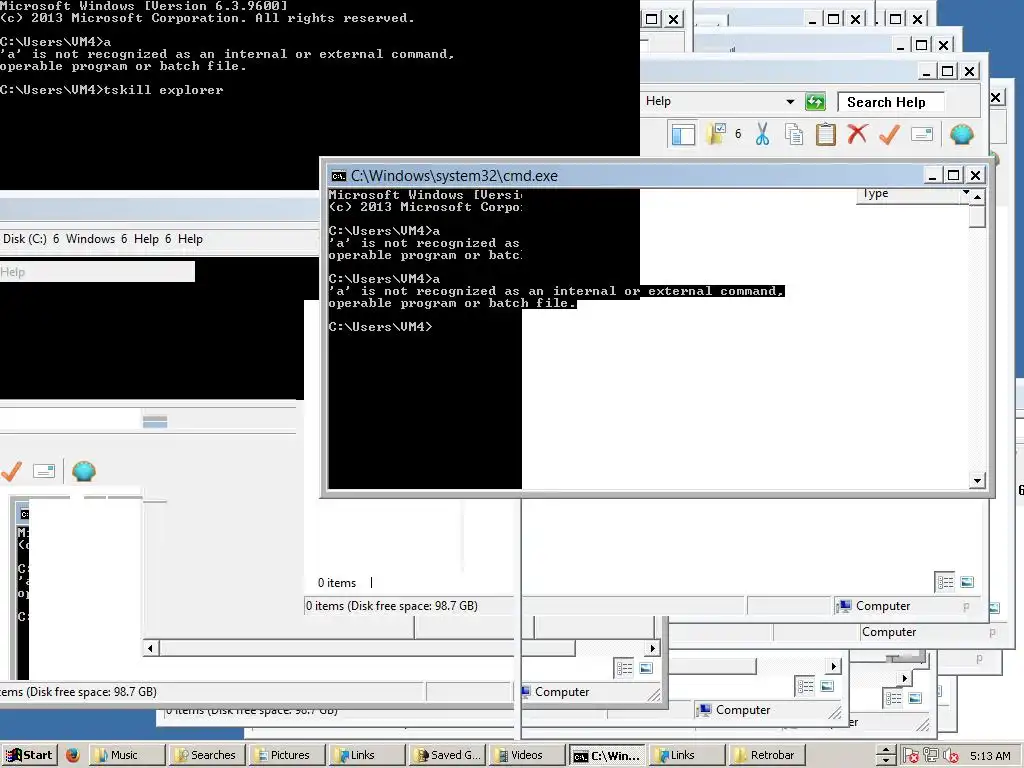
Task: Click orange checkmark Properties icon beside Delete
Action: point(889,135)
